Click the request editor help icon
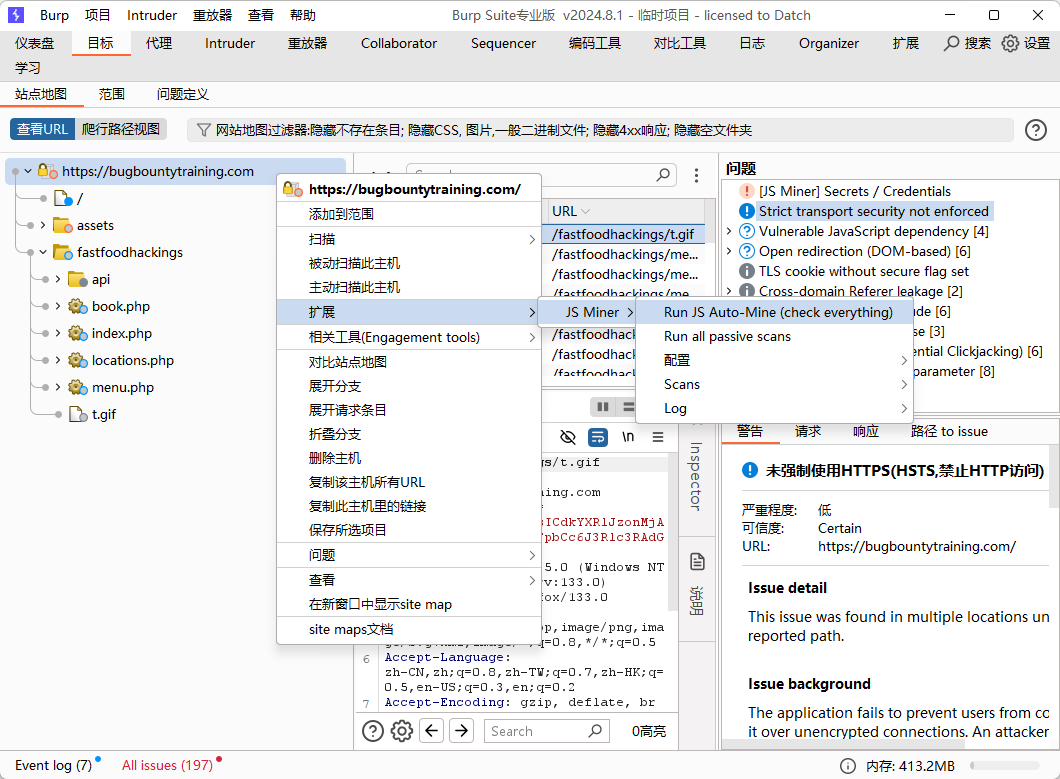1060x779 pixels. (372, 731)
